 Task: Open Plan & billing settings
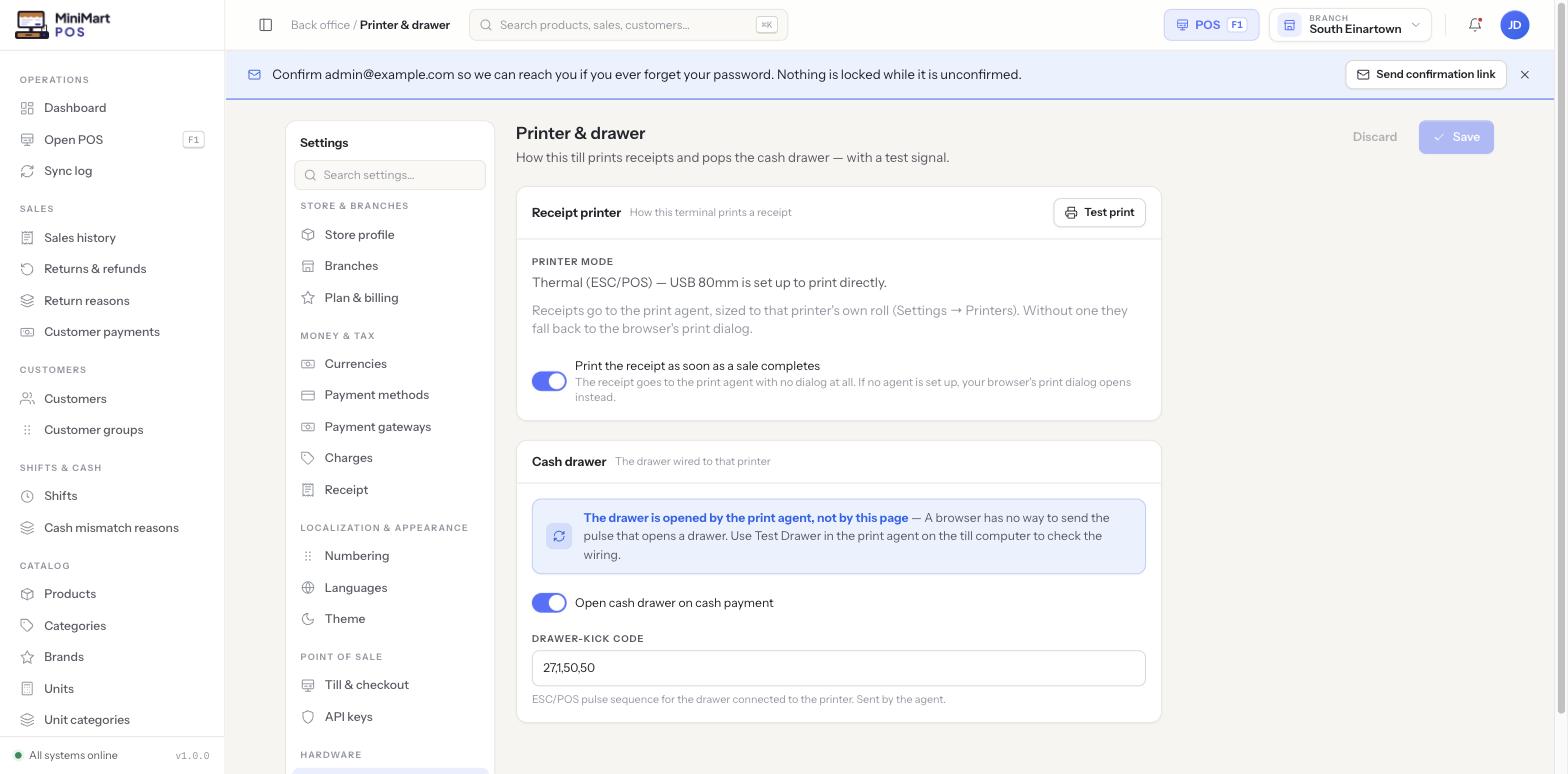click(390, 298)
